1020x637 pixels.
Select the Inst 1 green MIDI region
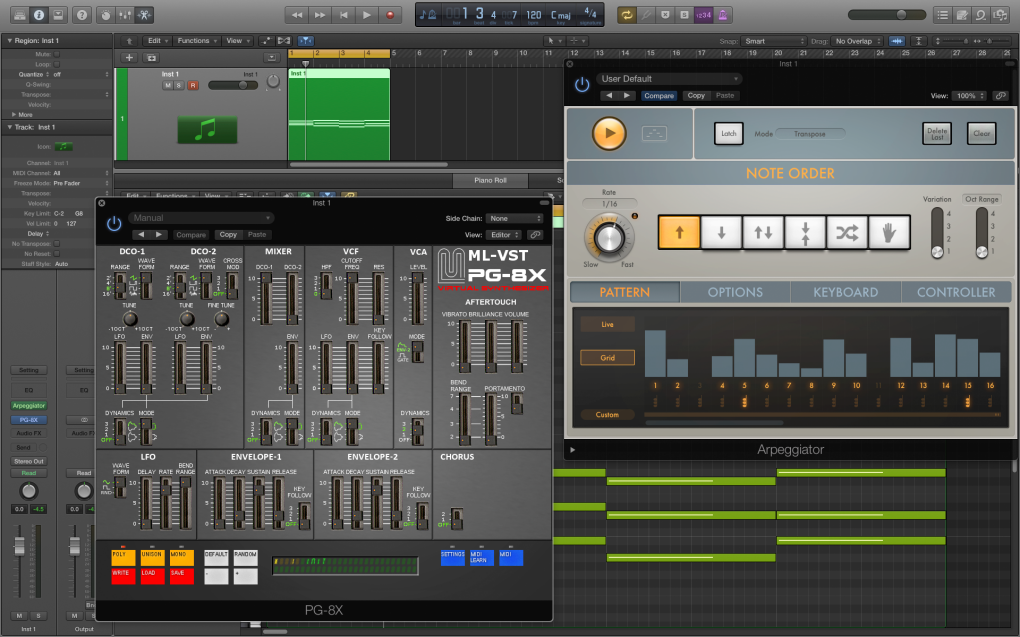339,115
